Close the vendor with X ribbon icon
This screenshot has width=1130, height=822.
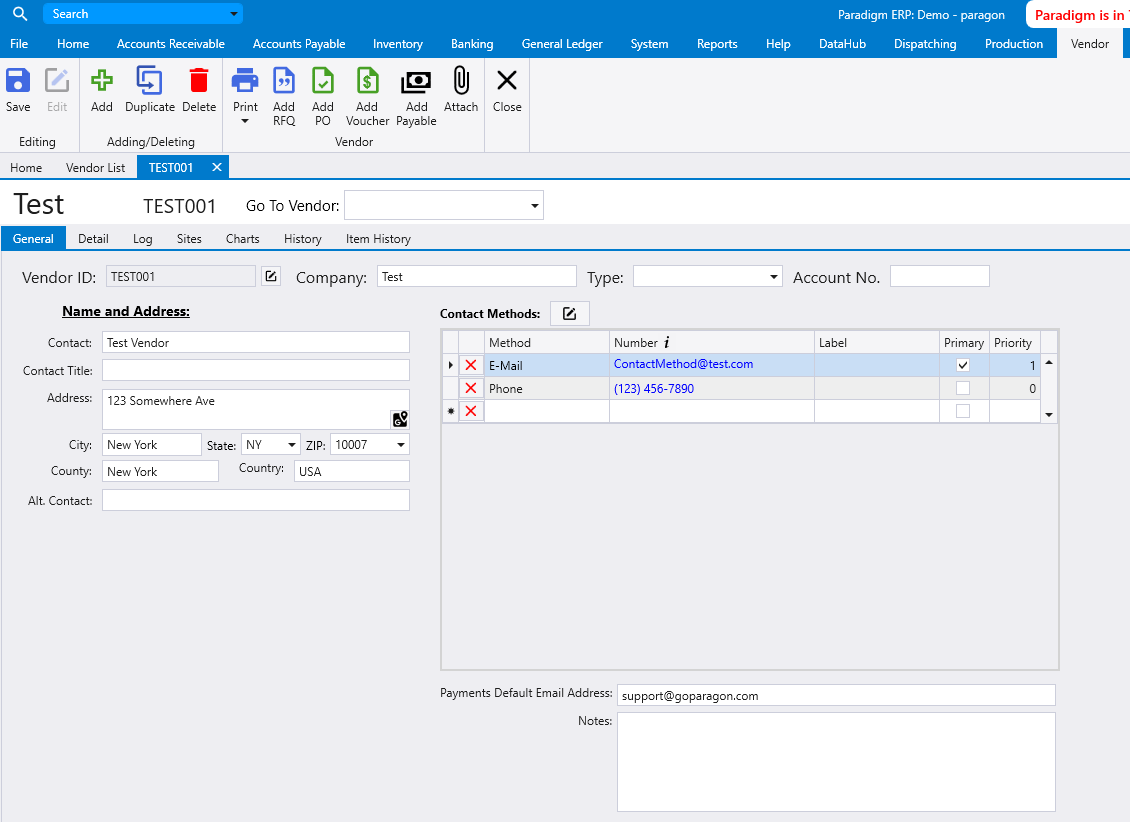(507, 81)
